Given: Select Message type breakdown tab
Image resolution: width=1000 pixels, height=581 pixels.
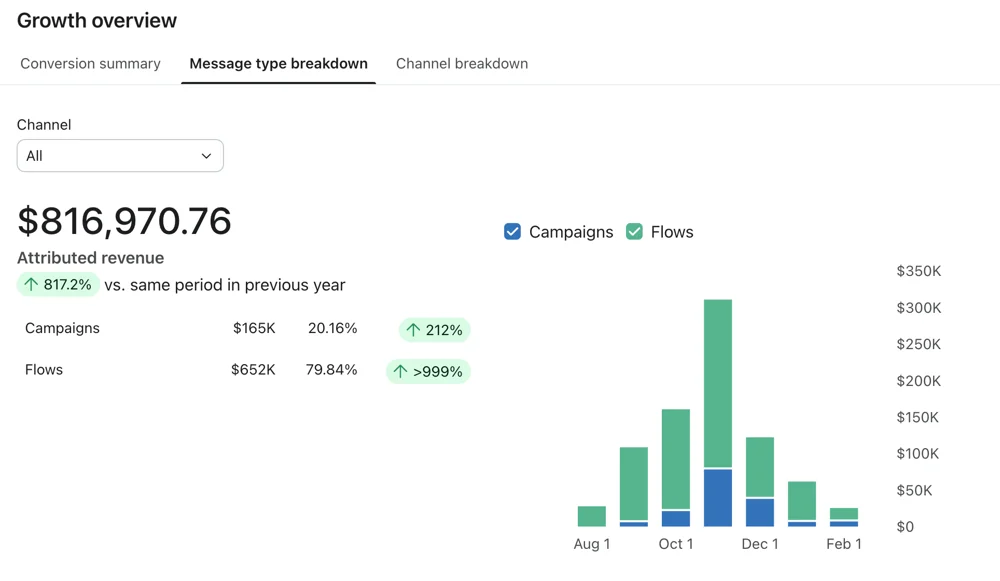Looking at the screenshot, I should point(278,64).
